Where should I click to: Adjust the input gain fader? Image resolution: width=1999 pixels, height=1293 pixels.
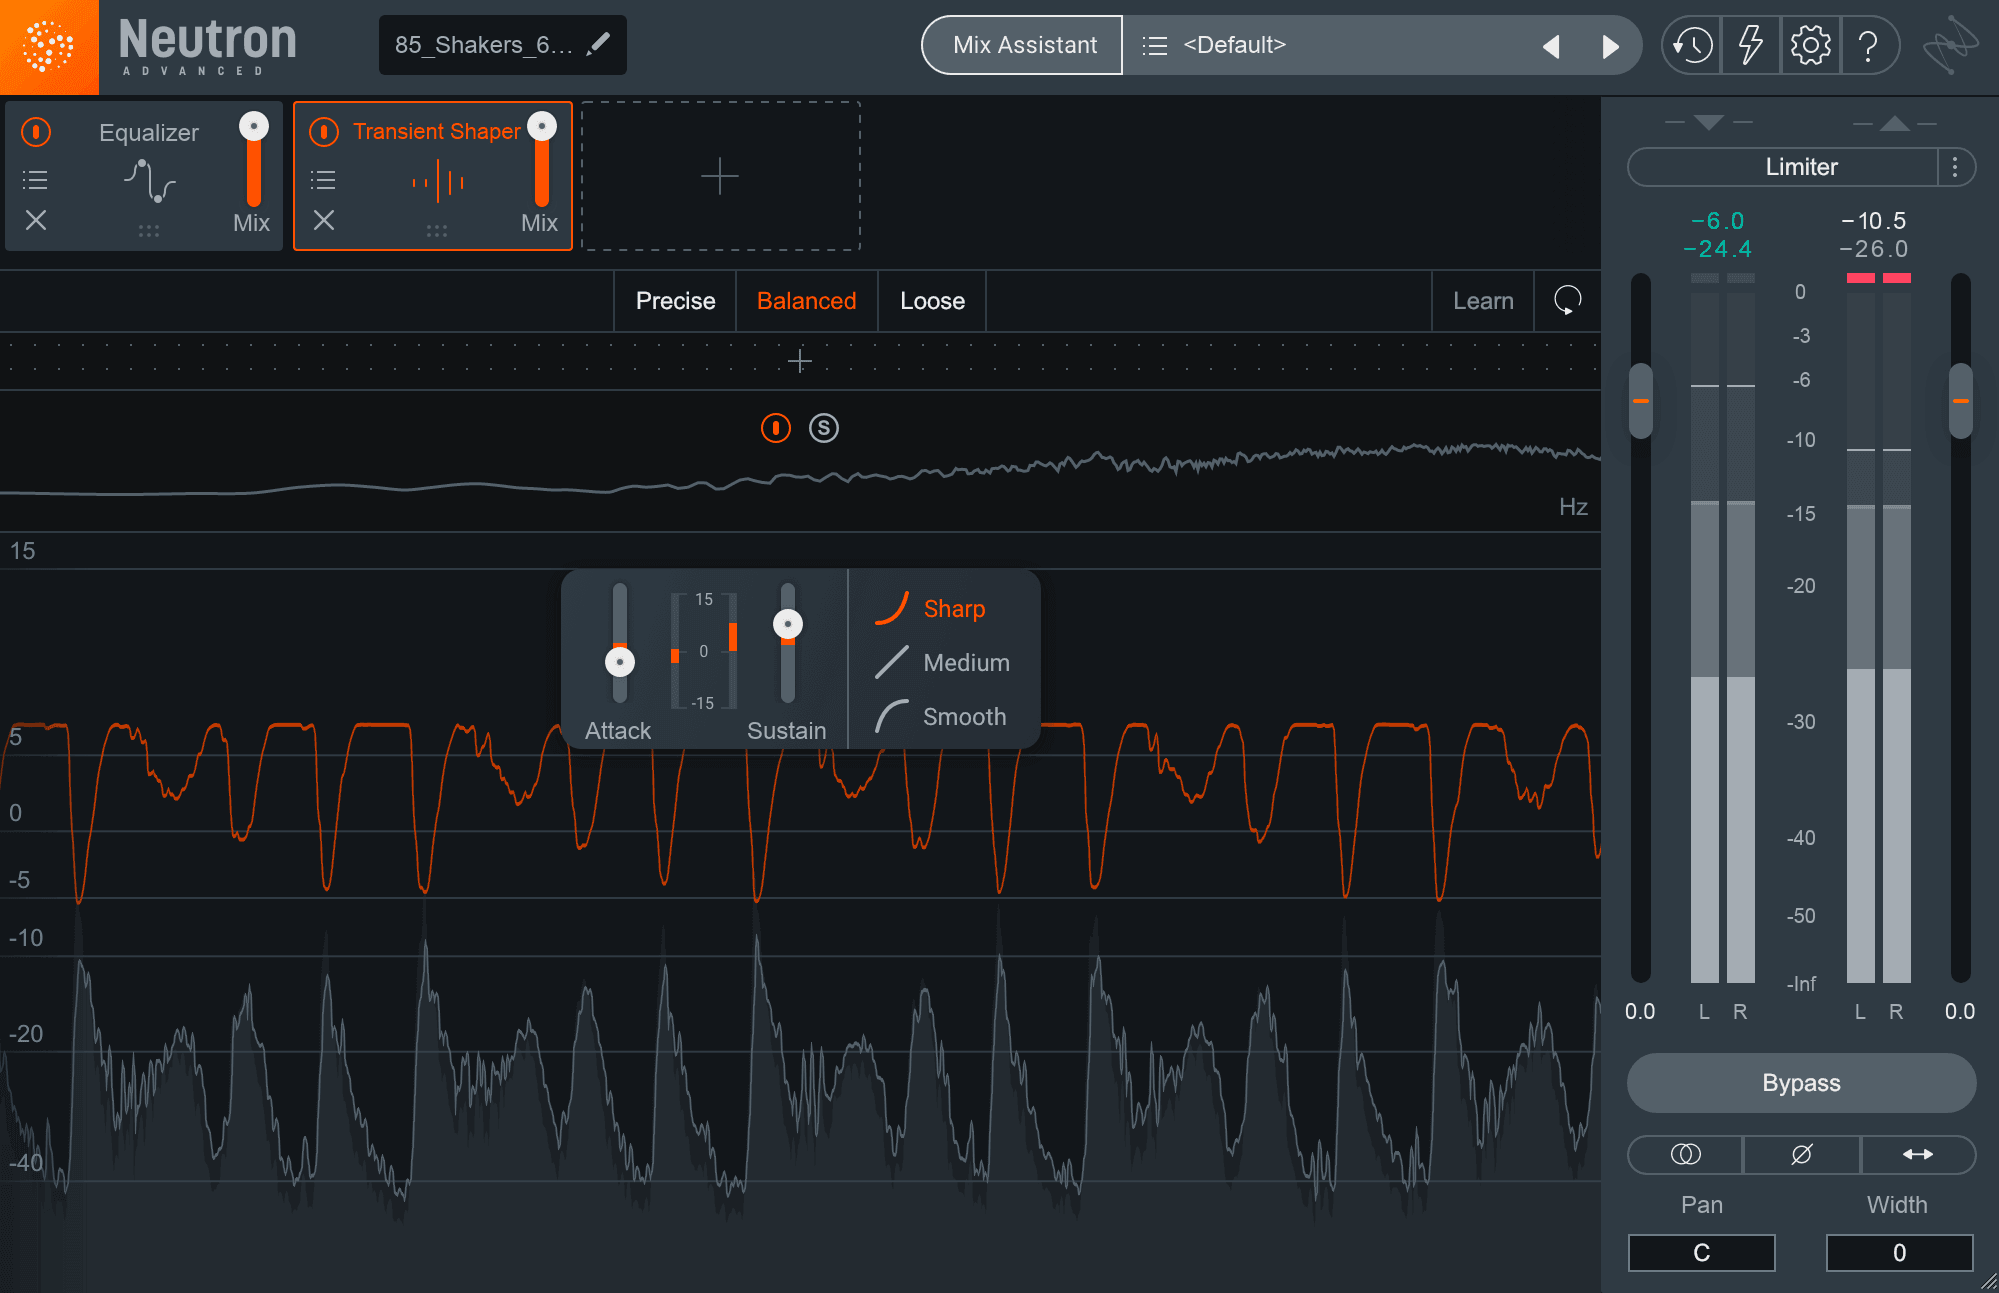tap(1640, 400)
